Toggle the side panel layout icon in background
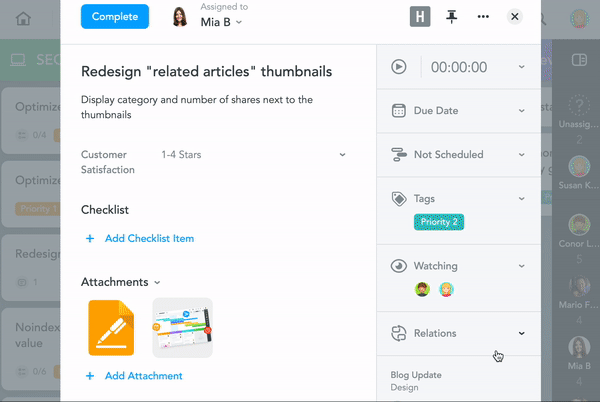Viewport: 600px width, 402px height. 579,60
